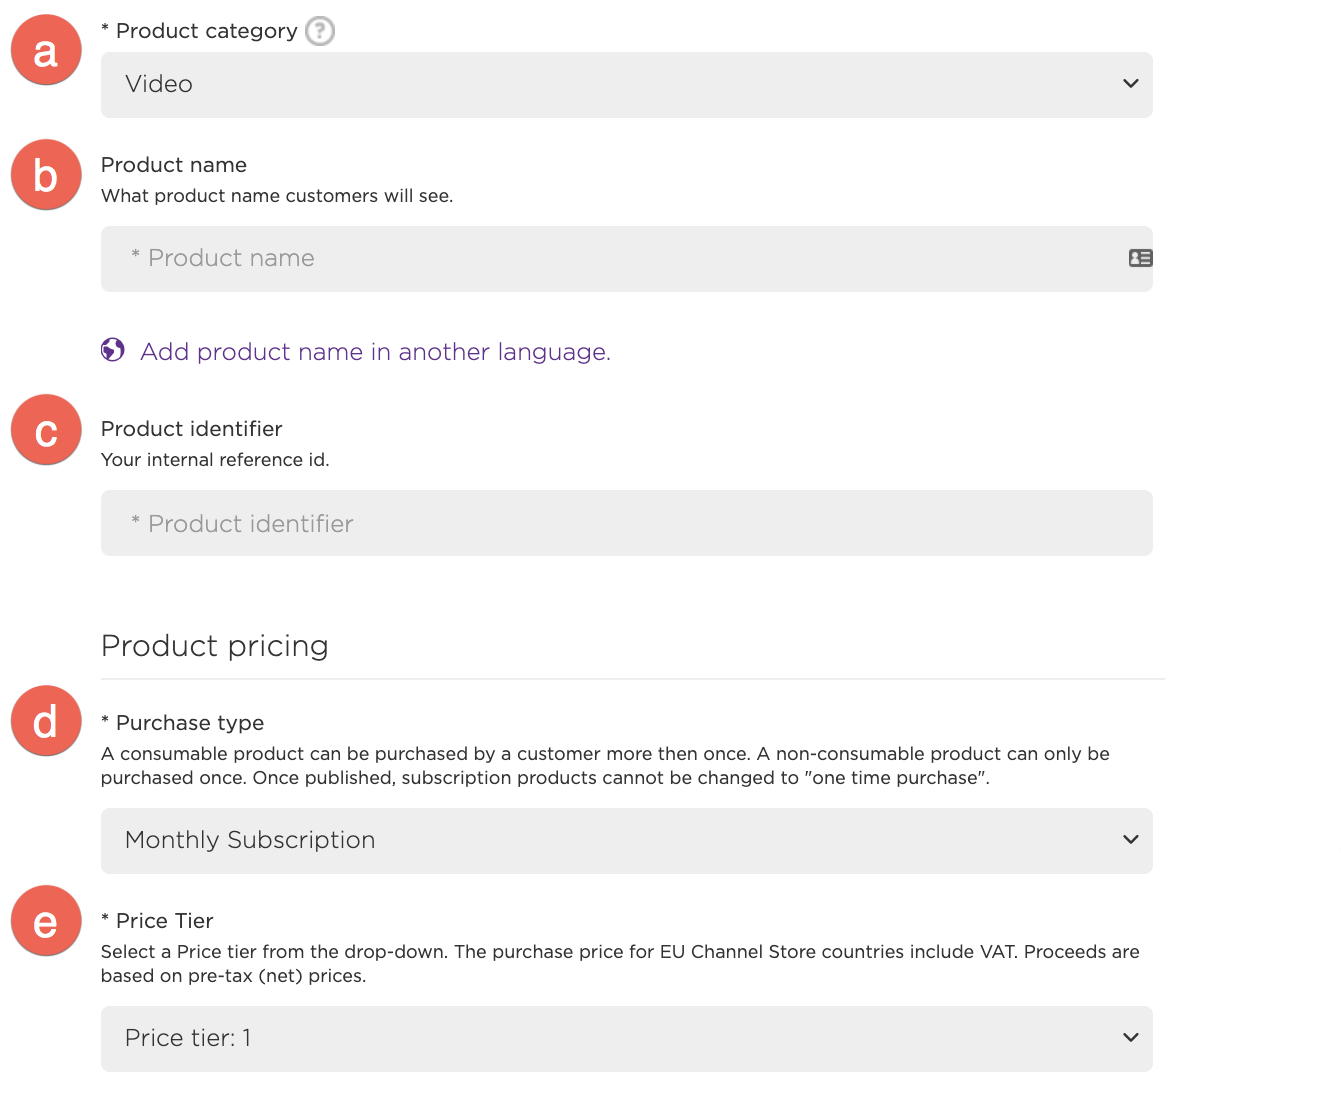Click Add product name in another language
Screen dimensions: 1341x1108
[375, 352]
